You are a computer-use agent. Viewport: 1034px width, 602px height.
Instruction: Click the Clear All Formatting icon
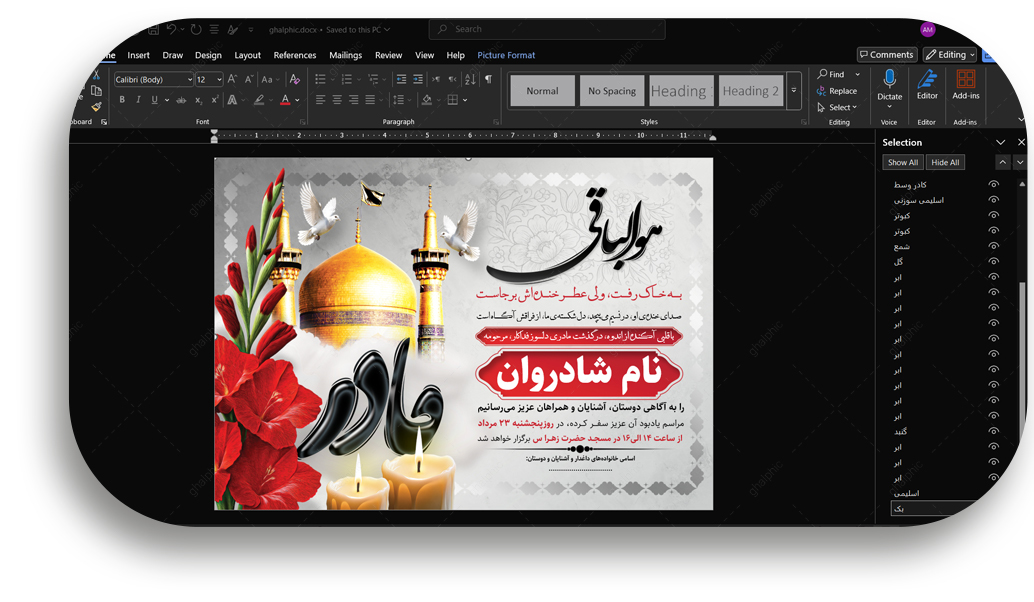pyautogui.click(x=294, y=79)
